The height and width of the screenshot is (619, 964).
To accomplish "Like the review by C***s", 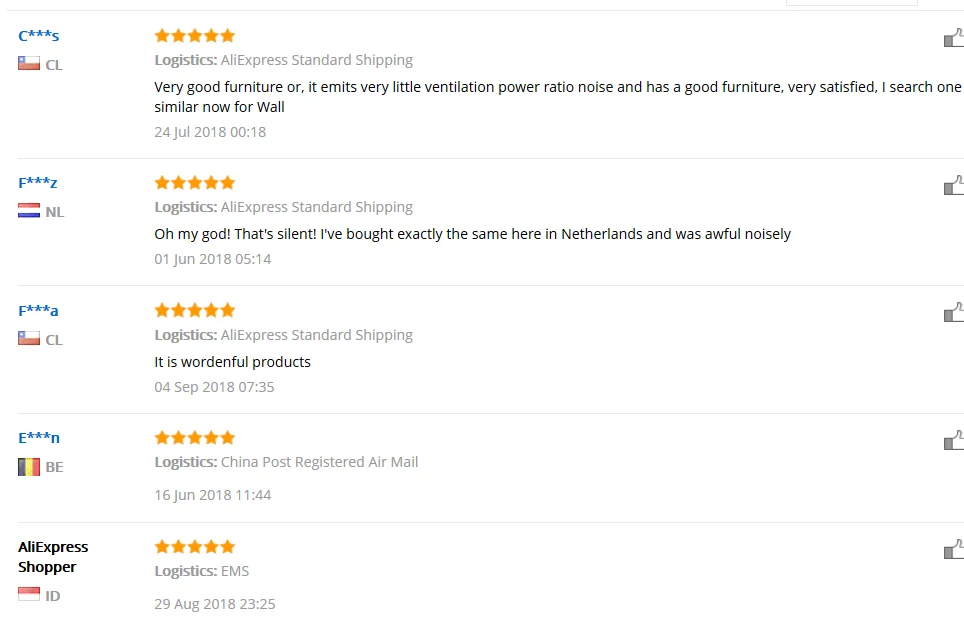I will pyautogui.click(x=954, y=38).
